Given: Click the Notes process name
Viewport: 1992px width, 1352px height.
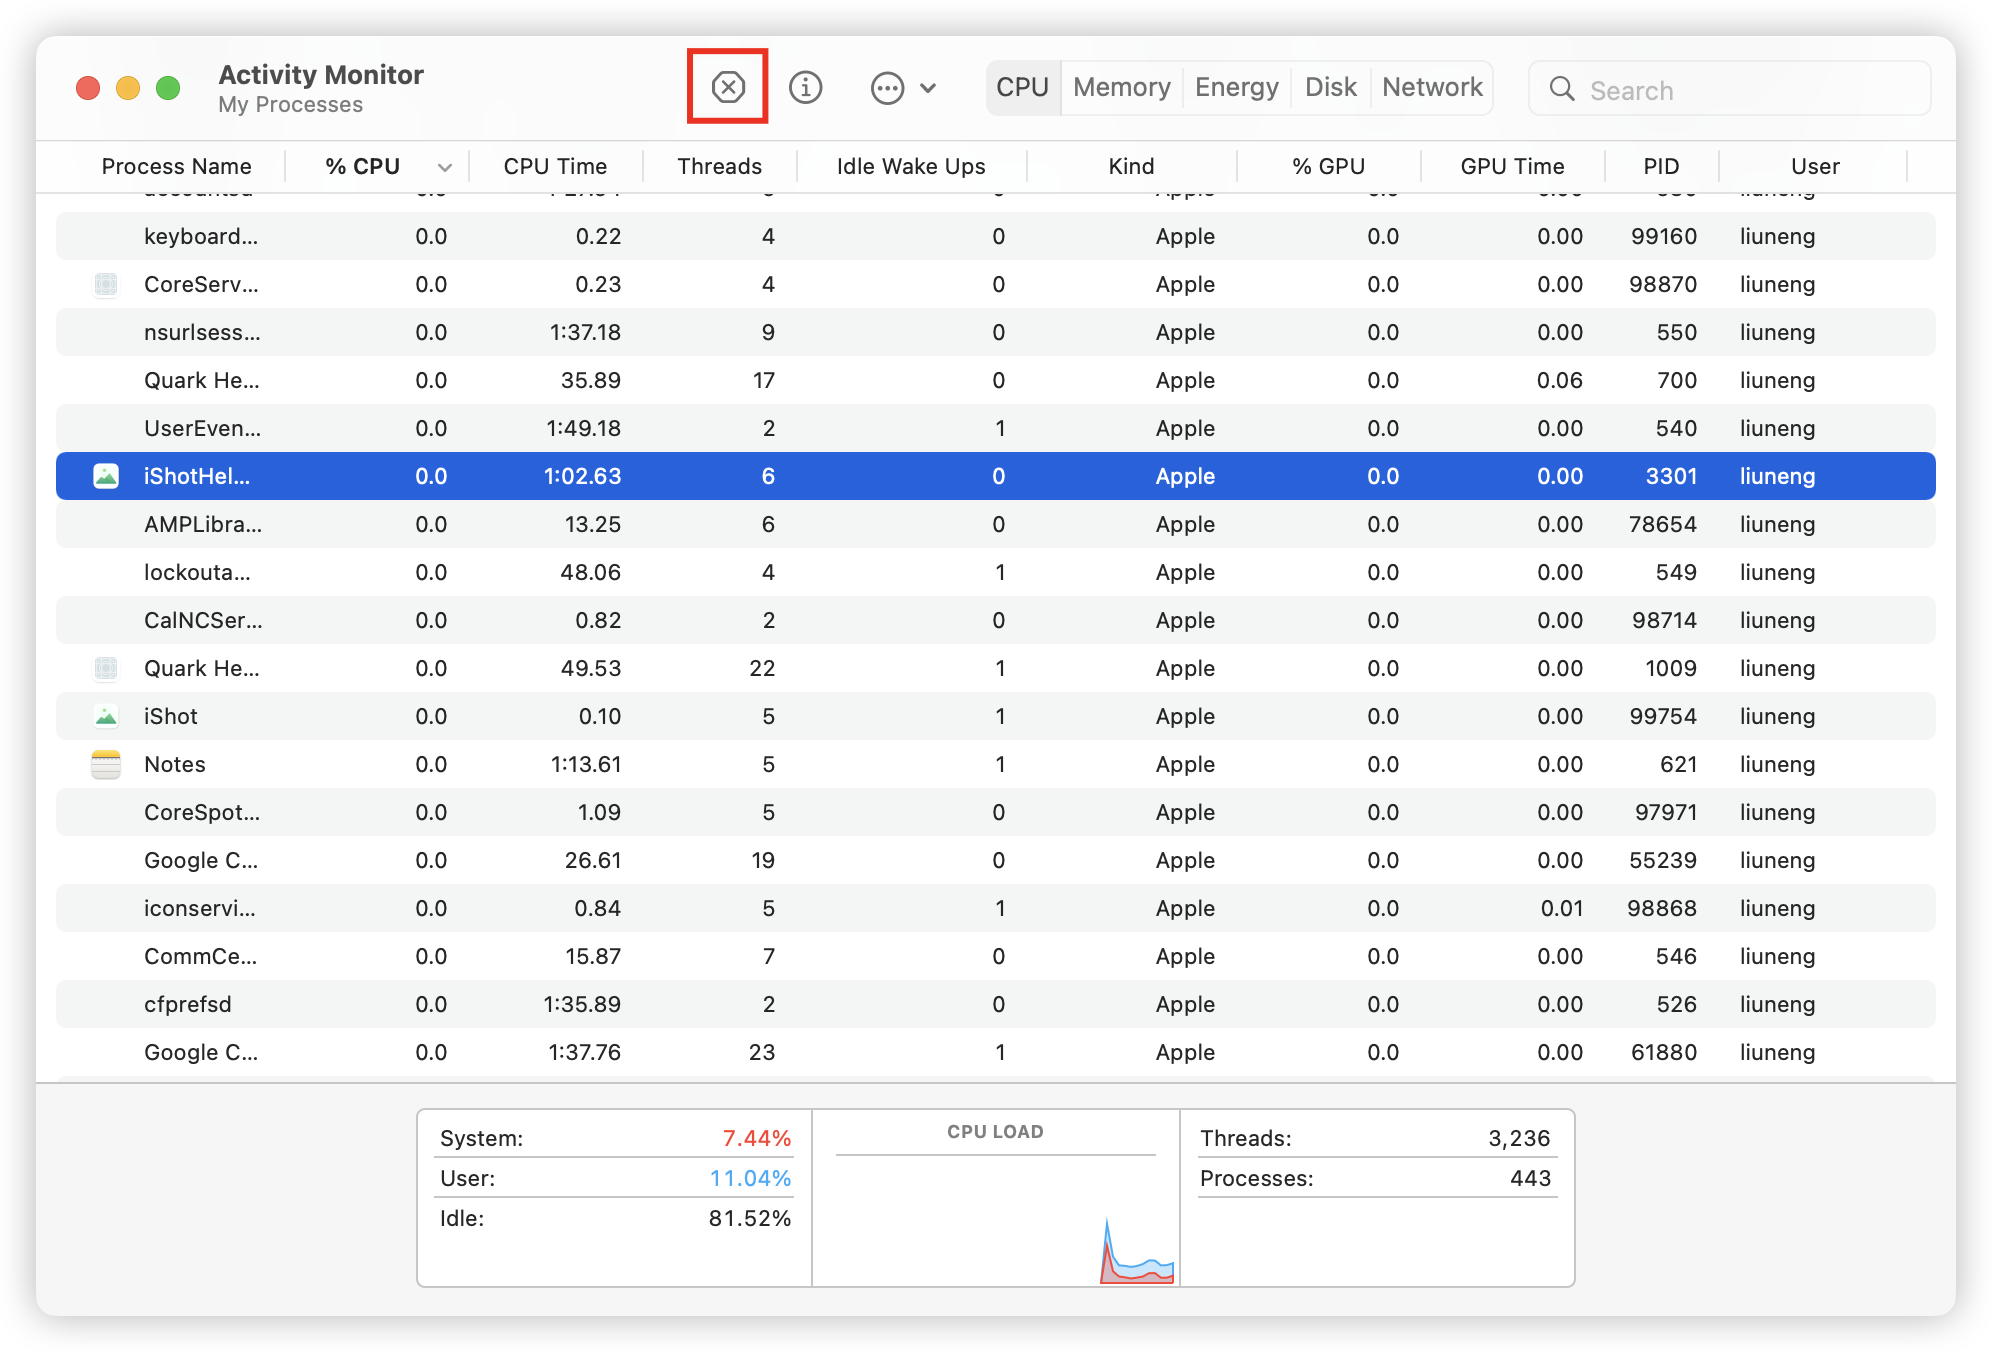Looking at the screenshot, I should coord(174,764).
